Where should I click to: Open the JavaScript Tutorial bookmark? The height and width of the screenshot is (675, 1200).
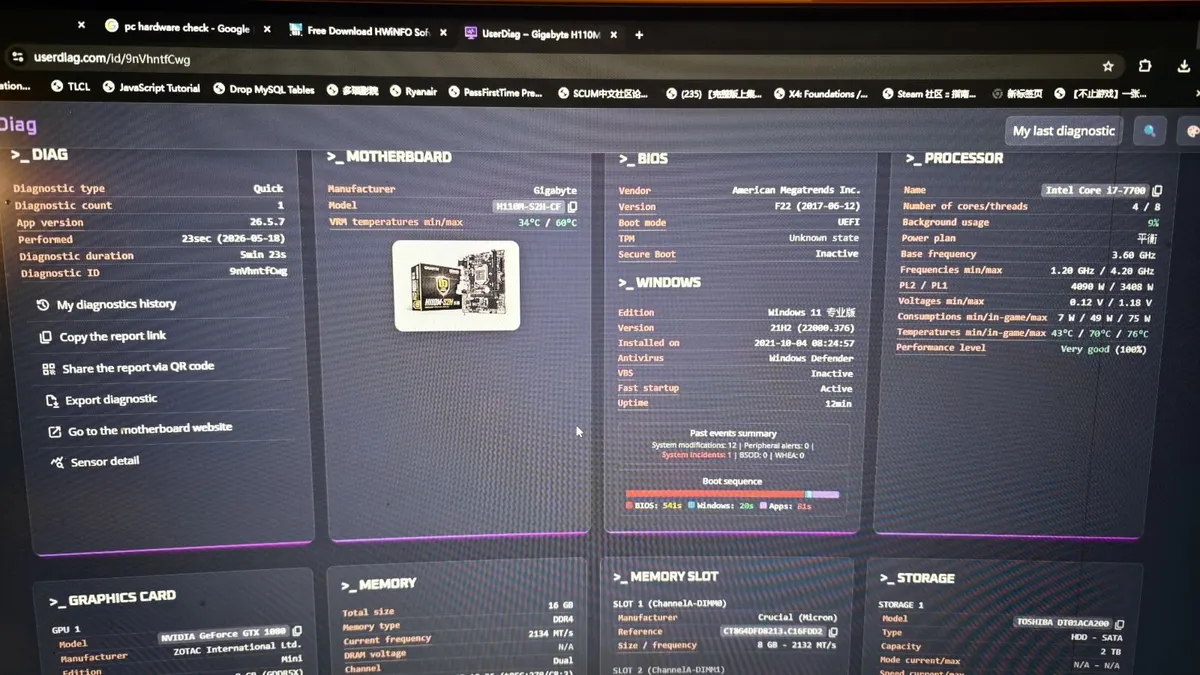pyautogui.click(x=150, y=88)
